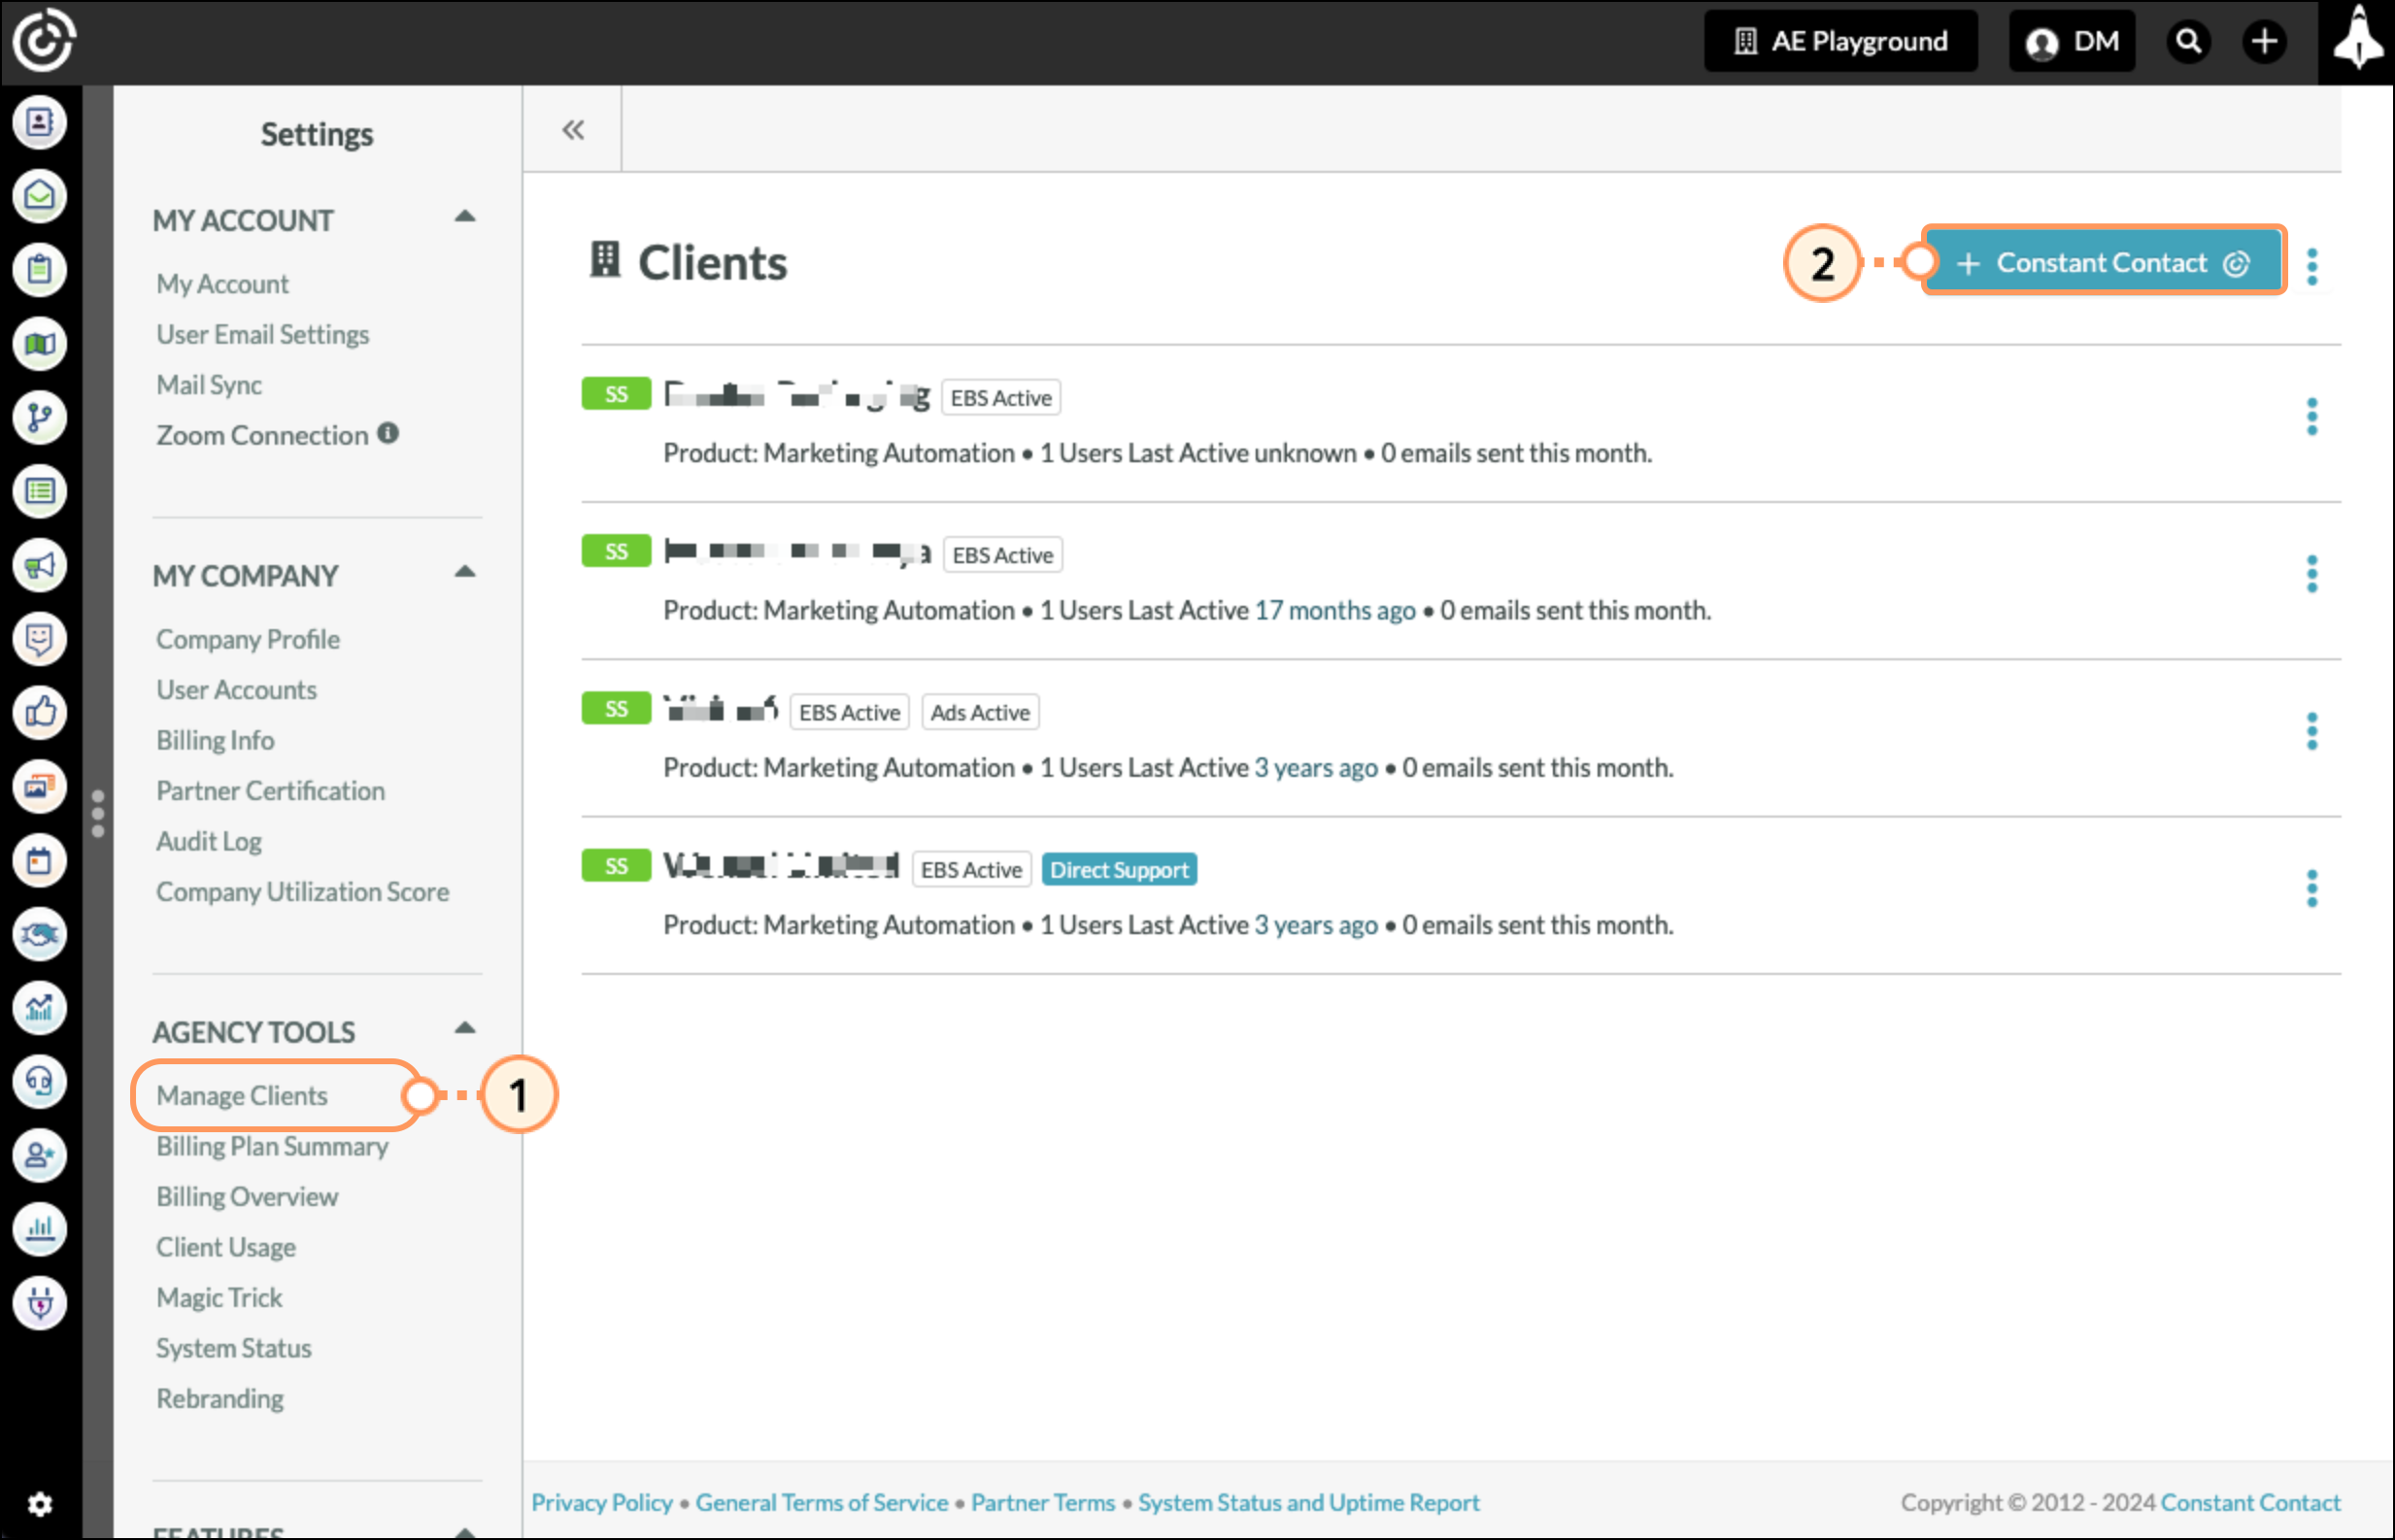Open Company Profile page
2395x1540 pixels.
click(x=248, y=639)
